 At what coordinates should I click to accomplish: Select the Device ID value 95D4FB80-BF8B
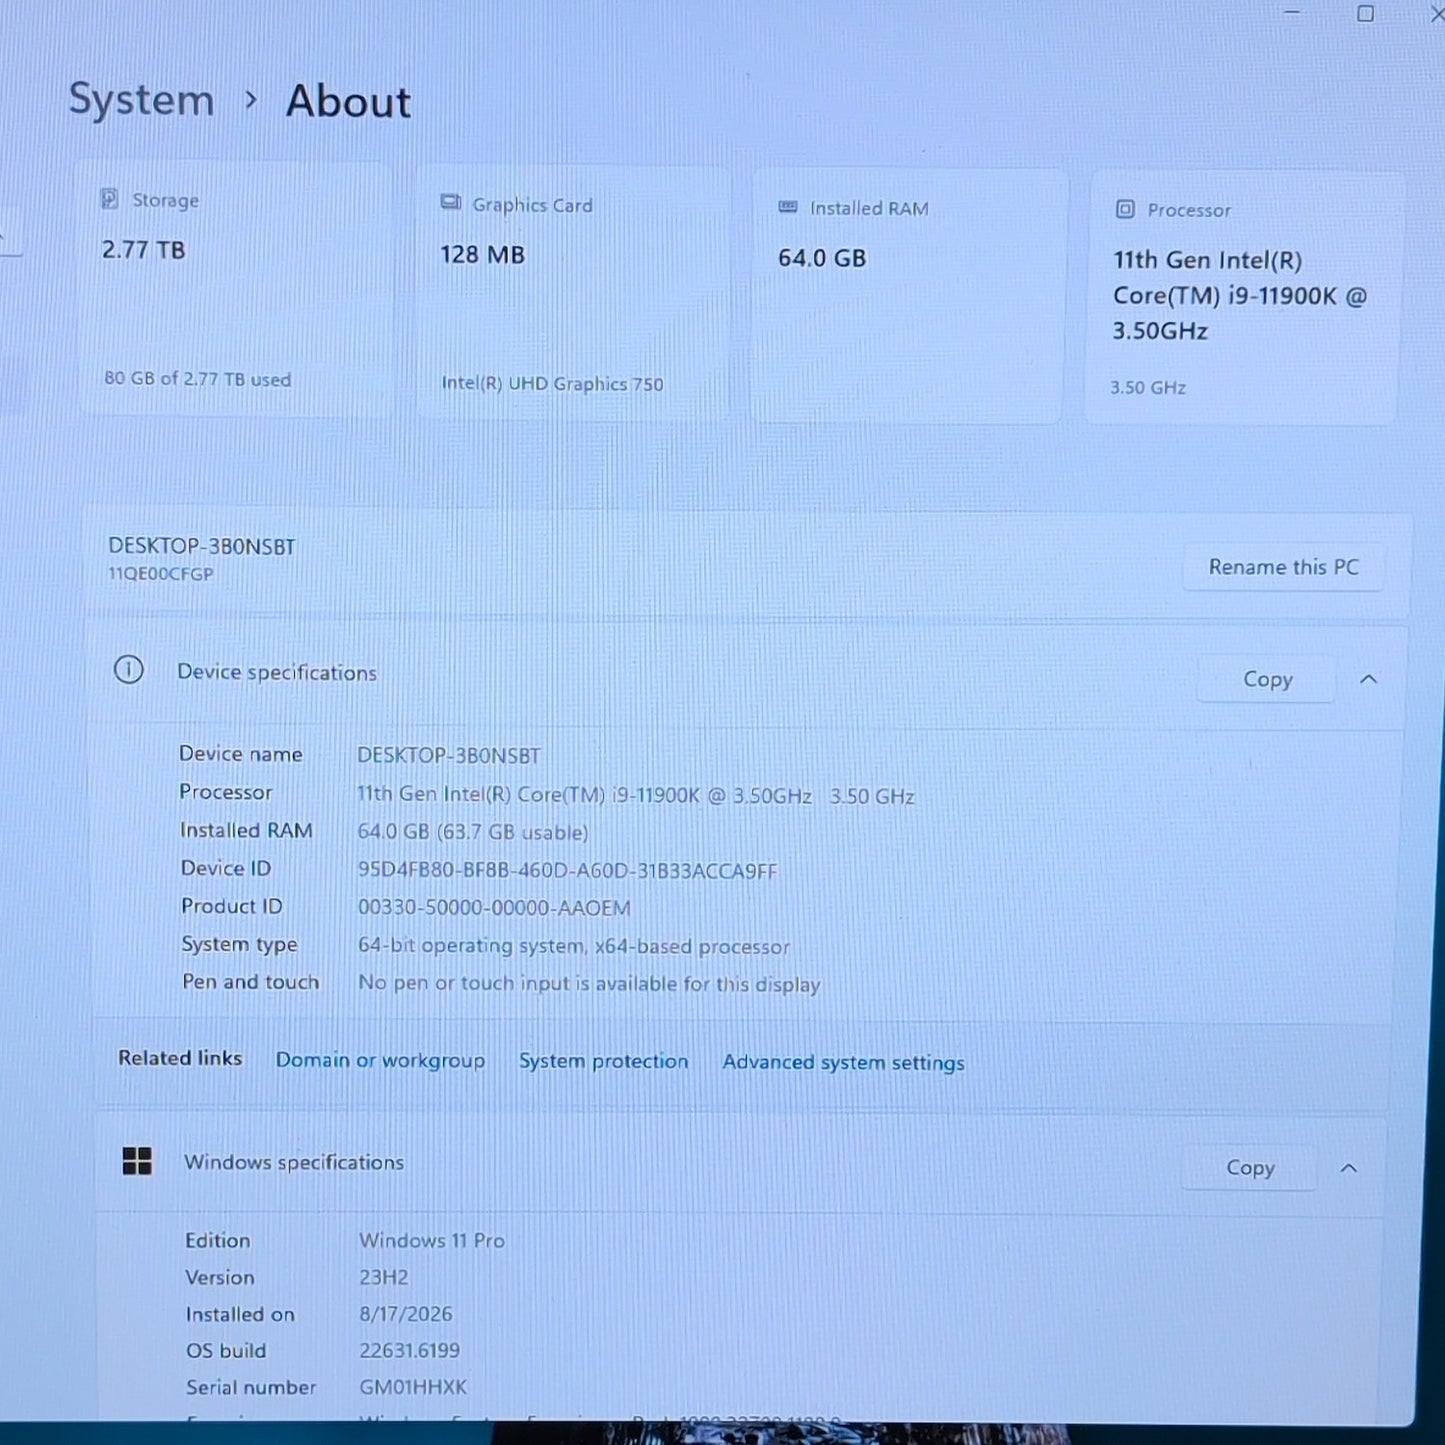pos(567,870)
